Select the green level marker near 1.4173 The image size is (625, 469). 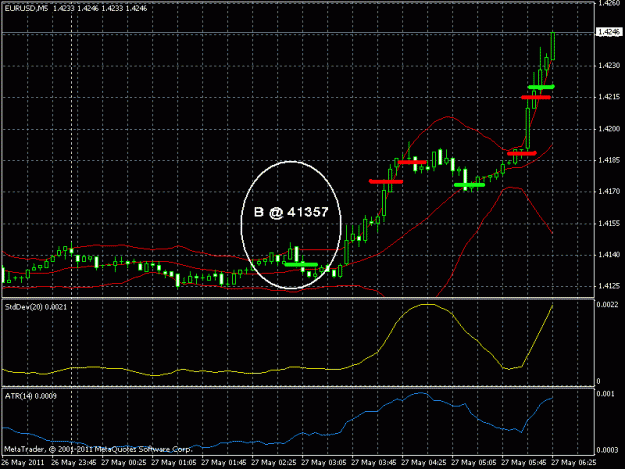tap(470, 185)
